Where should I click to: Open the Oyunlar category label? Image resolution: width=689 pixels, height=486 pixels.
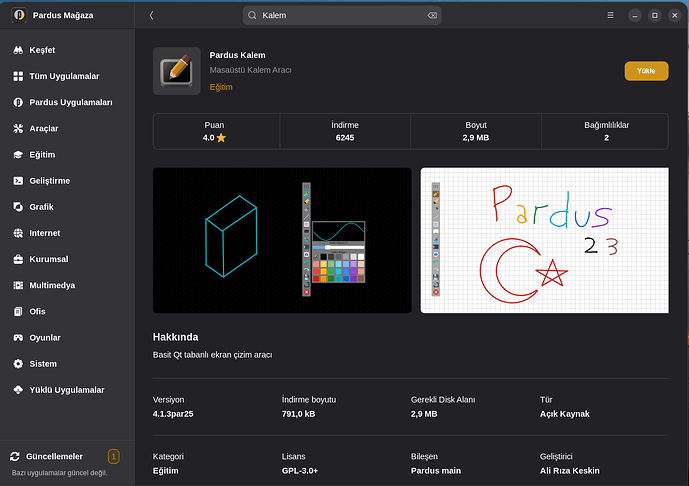[45, 338]
